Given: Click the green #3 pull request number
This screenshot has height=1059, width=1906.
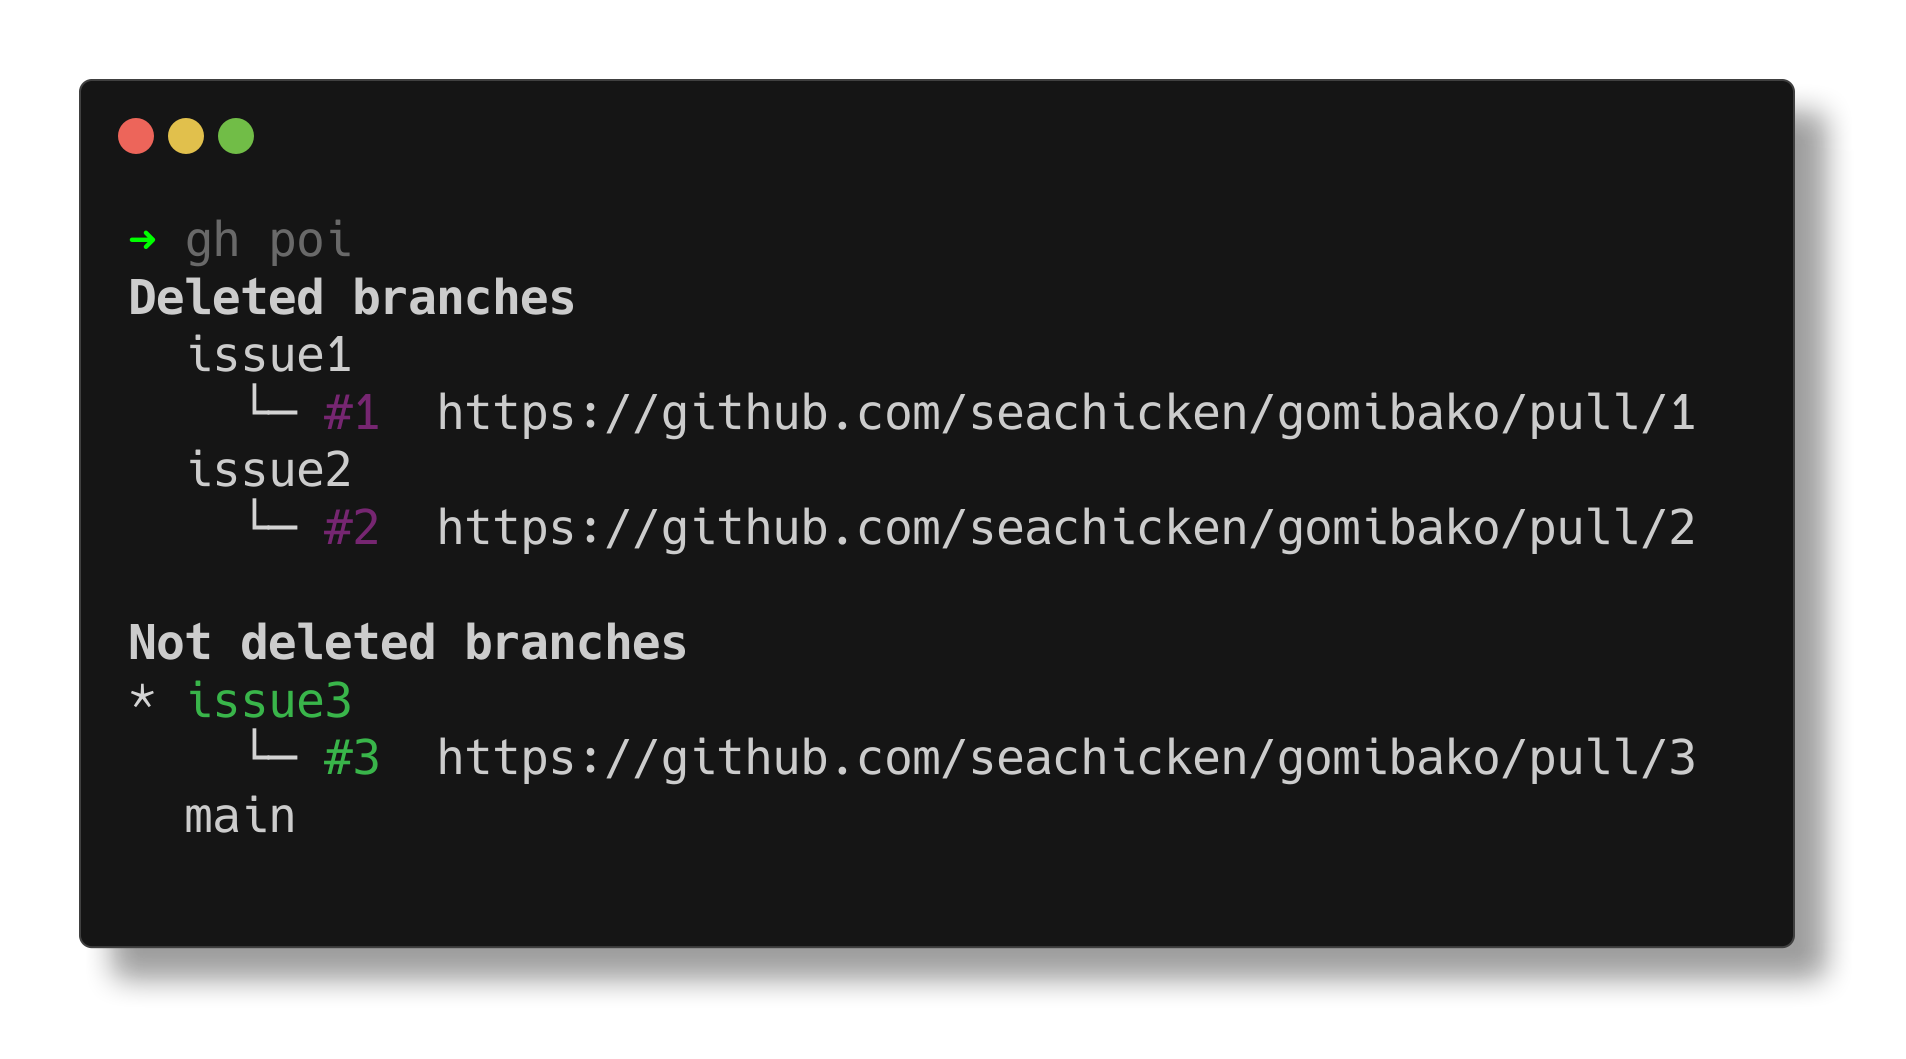Looking at the screenshot, I should coord(352,758).
